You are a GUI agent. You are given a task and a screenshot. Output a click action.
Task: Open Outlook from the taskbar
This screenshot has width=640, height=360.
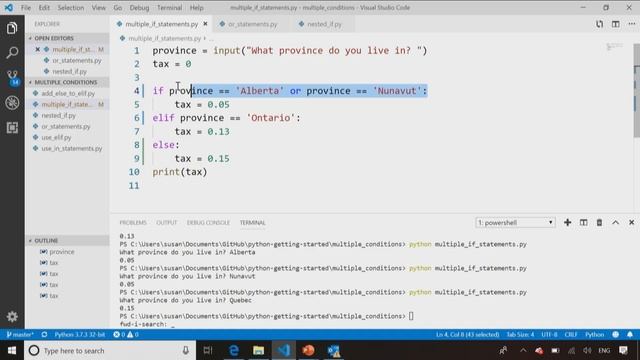click(x=333, y=351)
